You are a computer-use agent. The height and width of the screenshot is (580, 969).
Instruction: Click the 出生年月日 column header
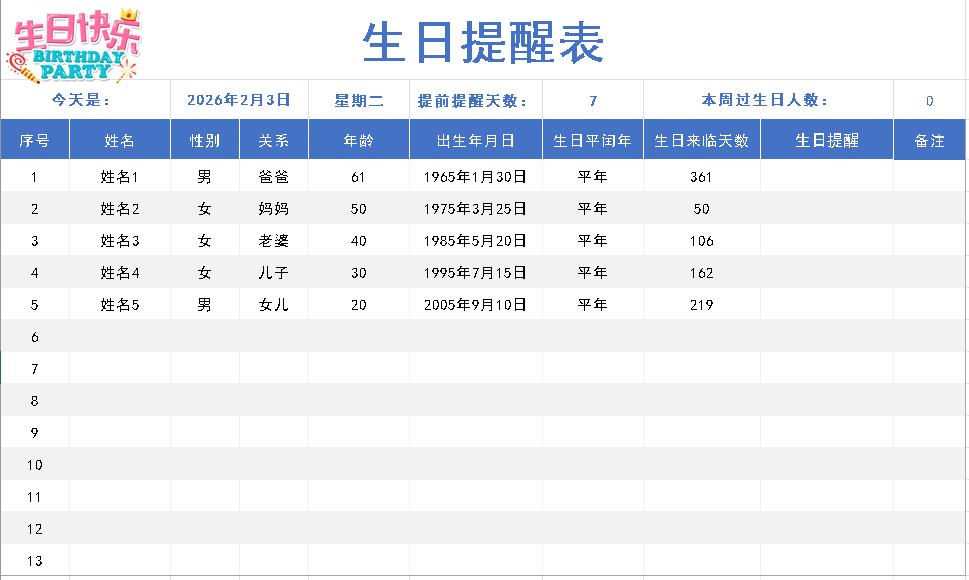[476, 140]
